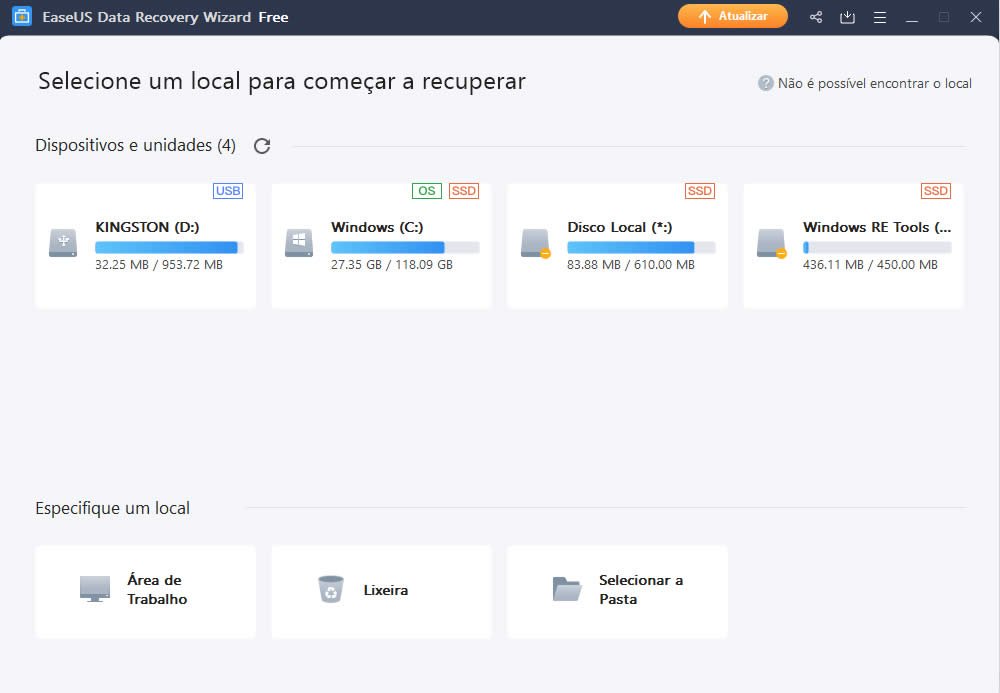Click the green OS tag badge
Screen dimensions: 1000x693
click(427, 191)
